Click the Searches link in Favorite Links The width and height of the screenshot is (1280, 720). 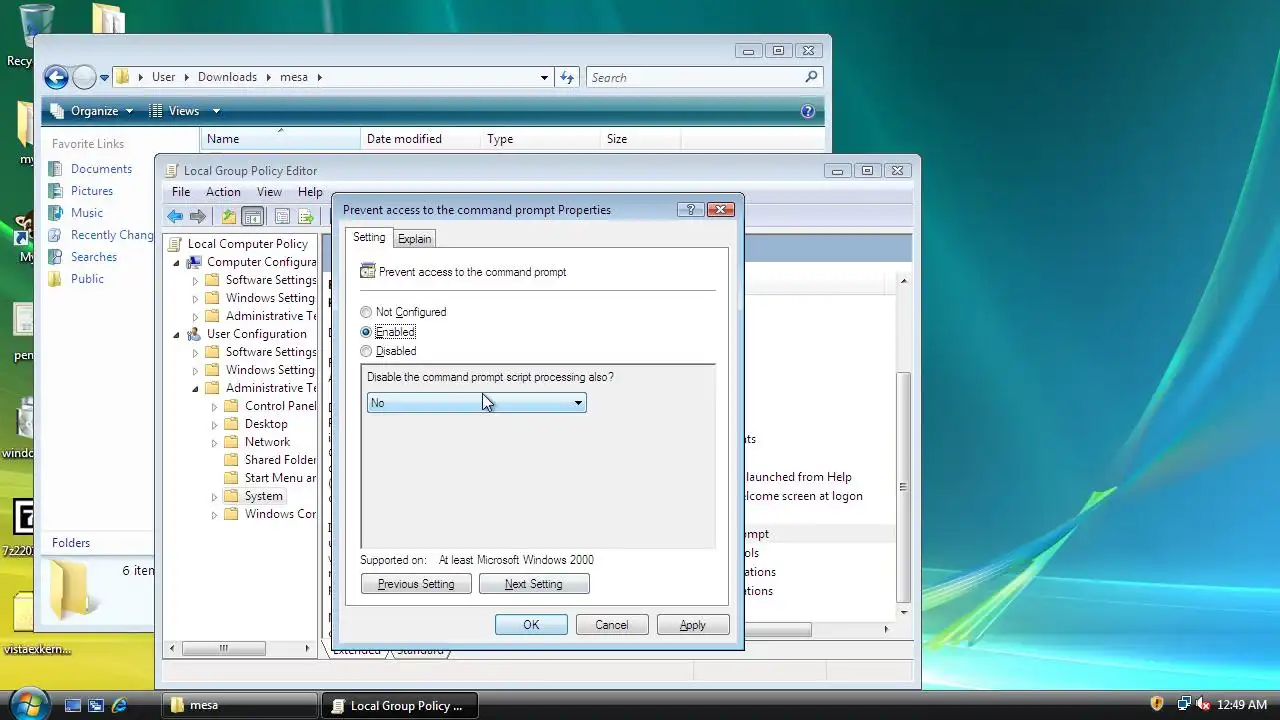point(94,257)
